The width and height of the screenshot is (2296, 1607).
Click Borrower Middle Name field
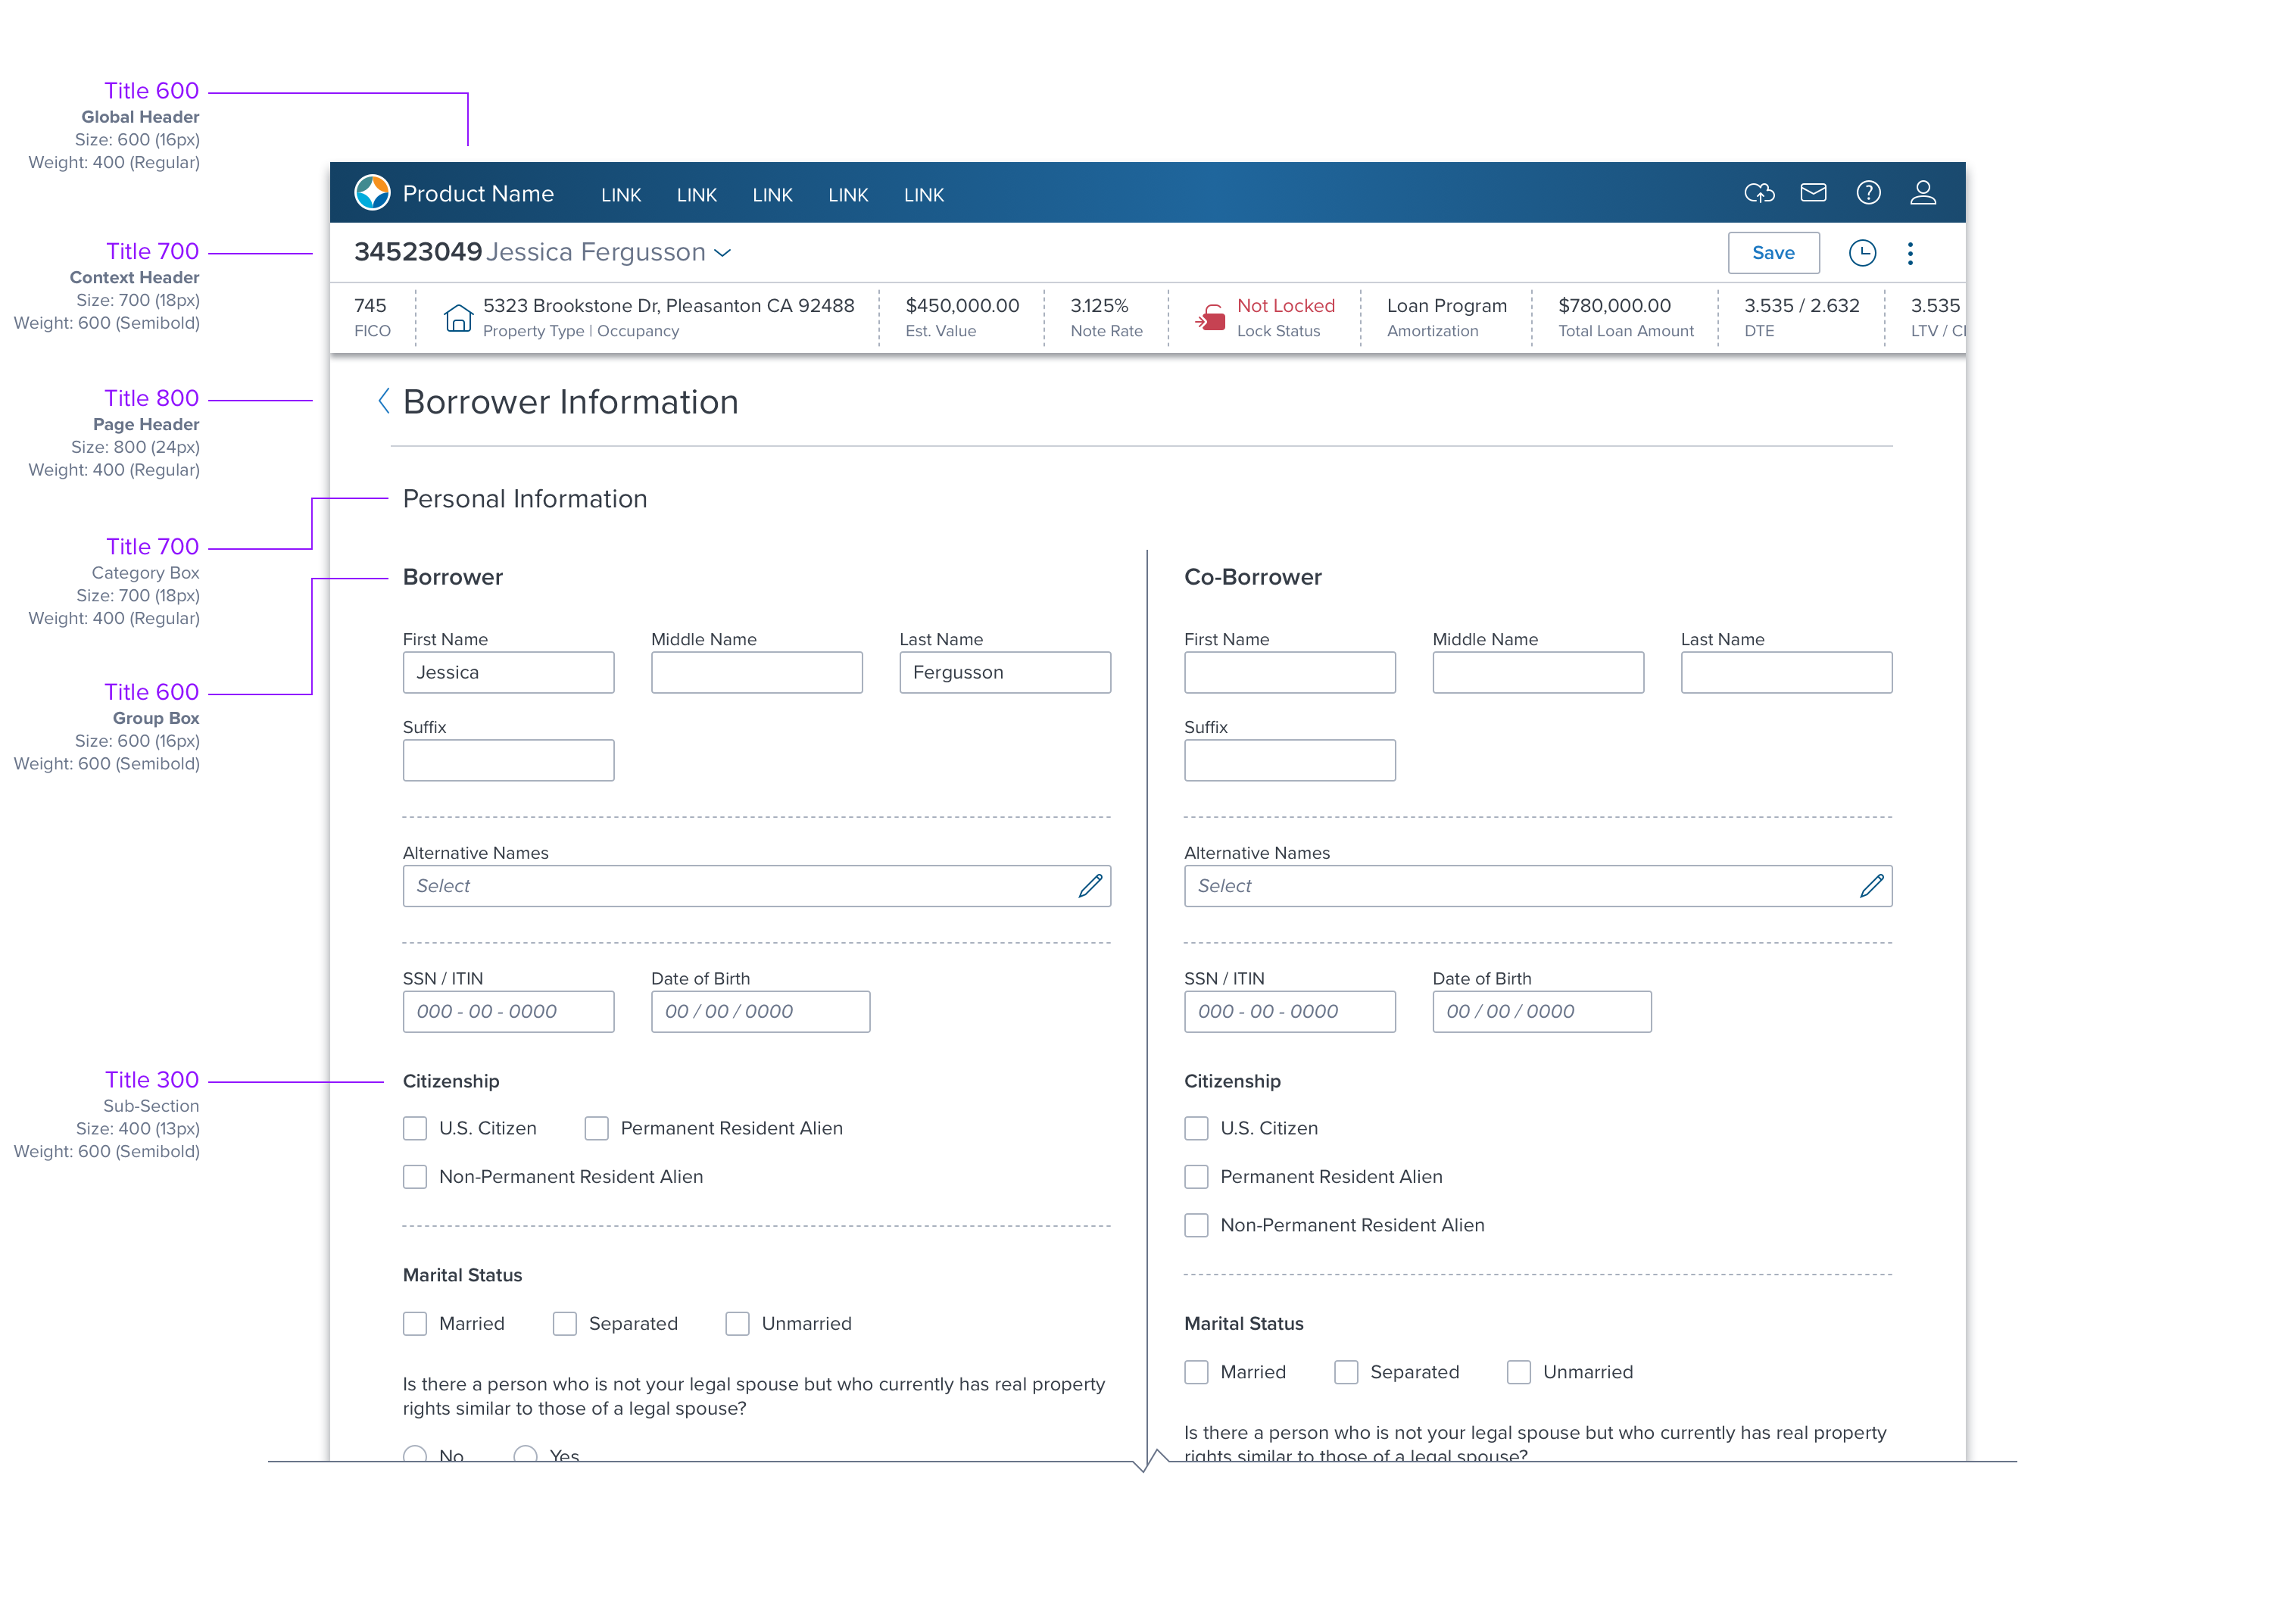pos(756,672)
